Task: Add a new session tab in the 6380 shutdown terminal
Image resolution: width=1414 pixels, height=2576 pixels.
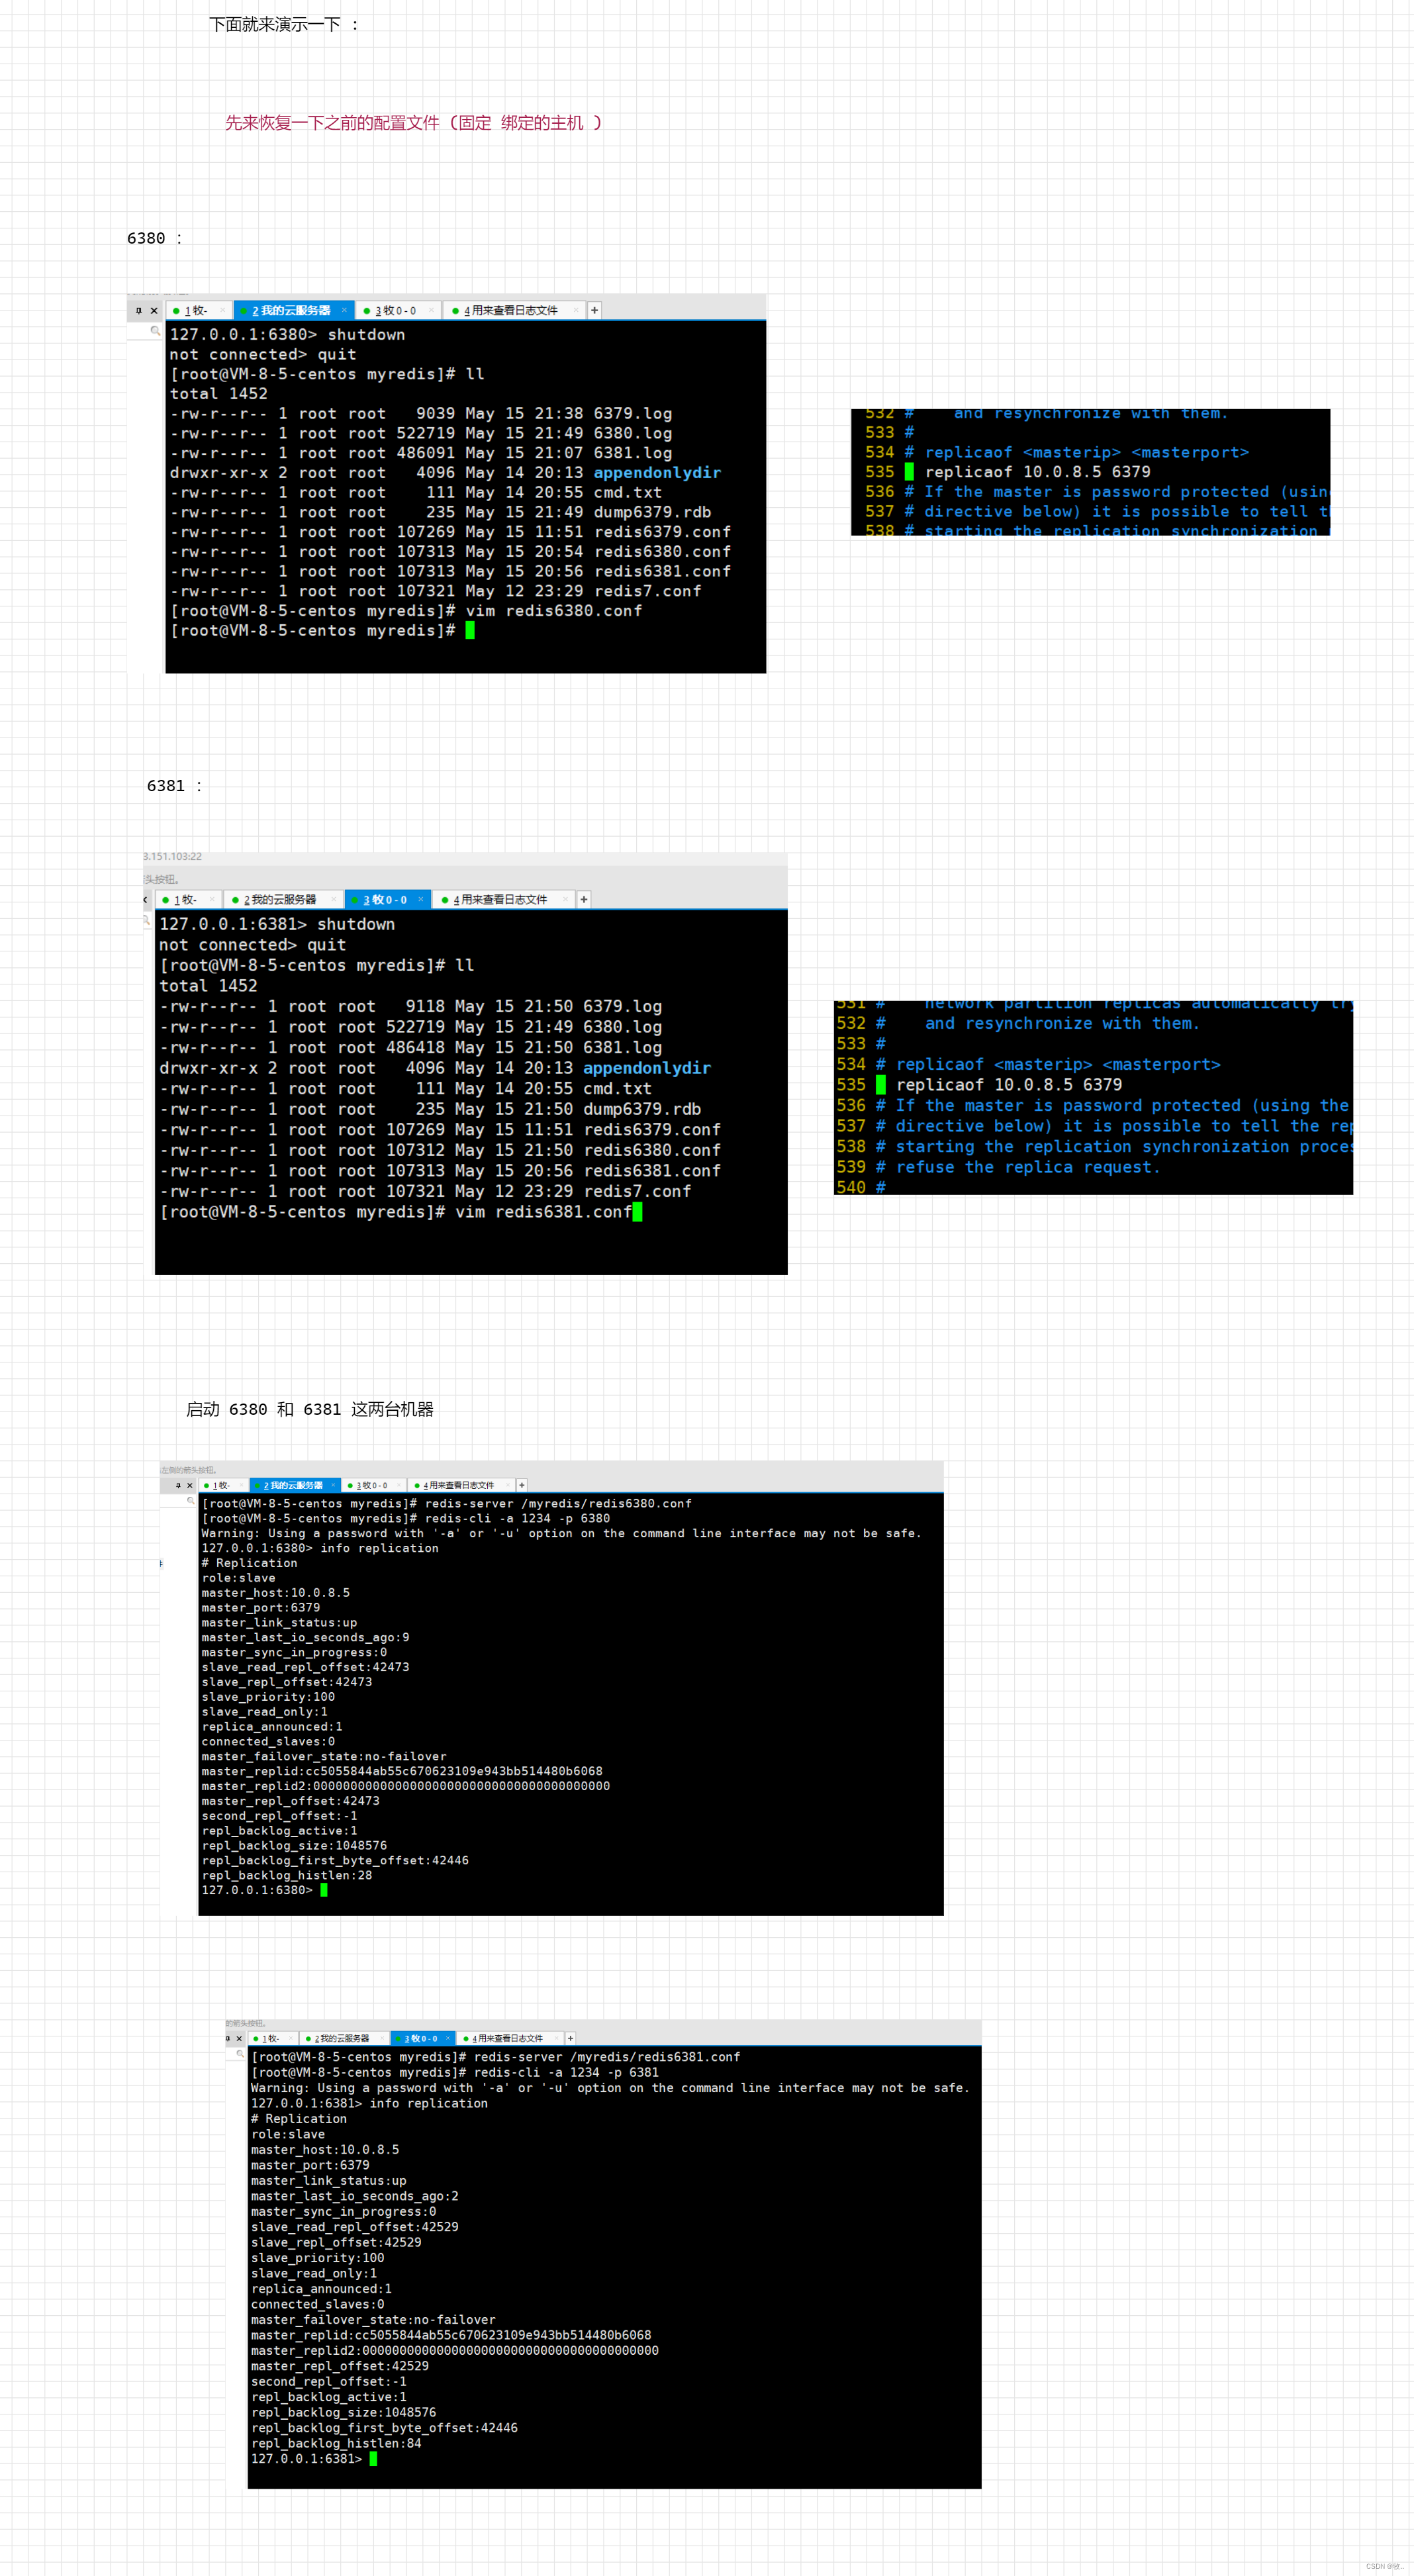Action: click(595, 311)
